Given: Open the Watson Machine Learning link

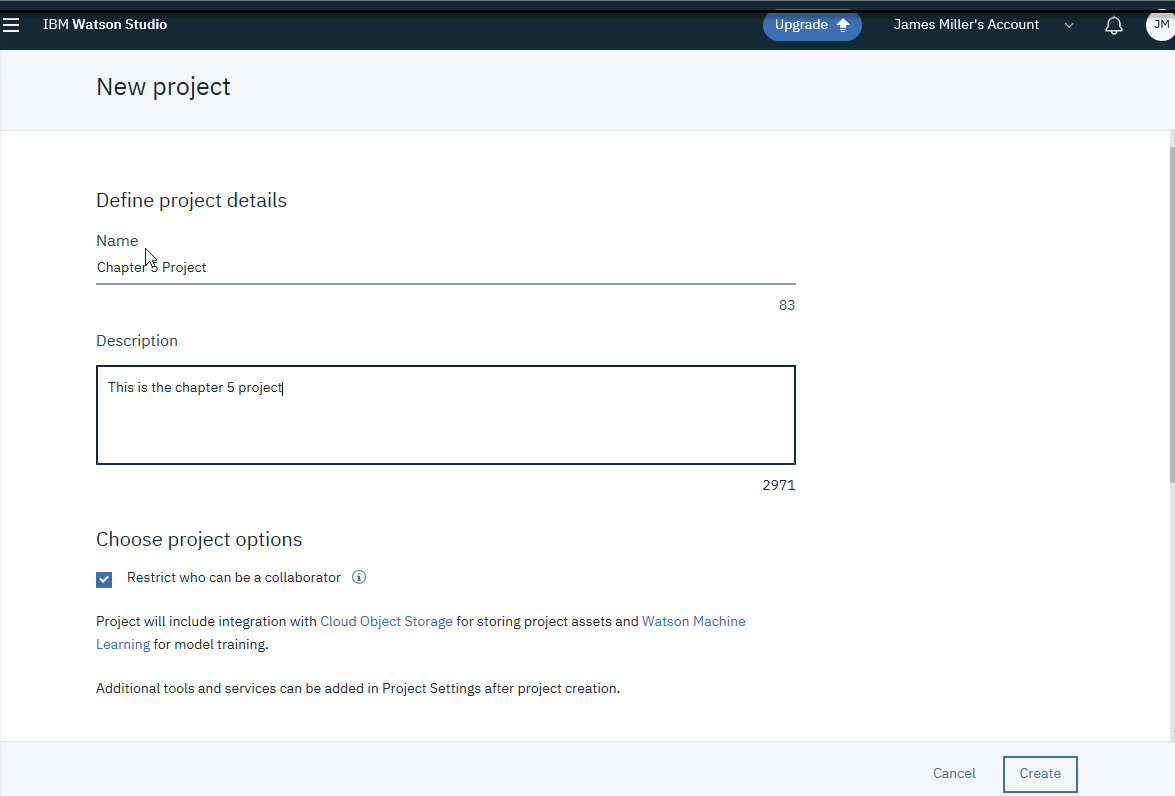Looking at the screenshot, I should point(420,633).
